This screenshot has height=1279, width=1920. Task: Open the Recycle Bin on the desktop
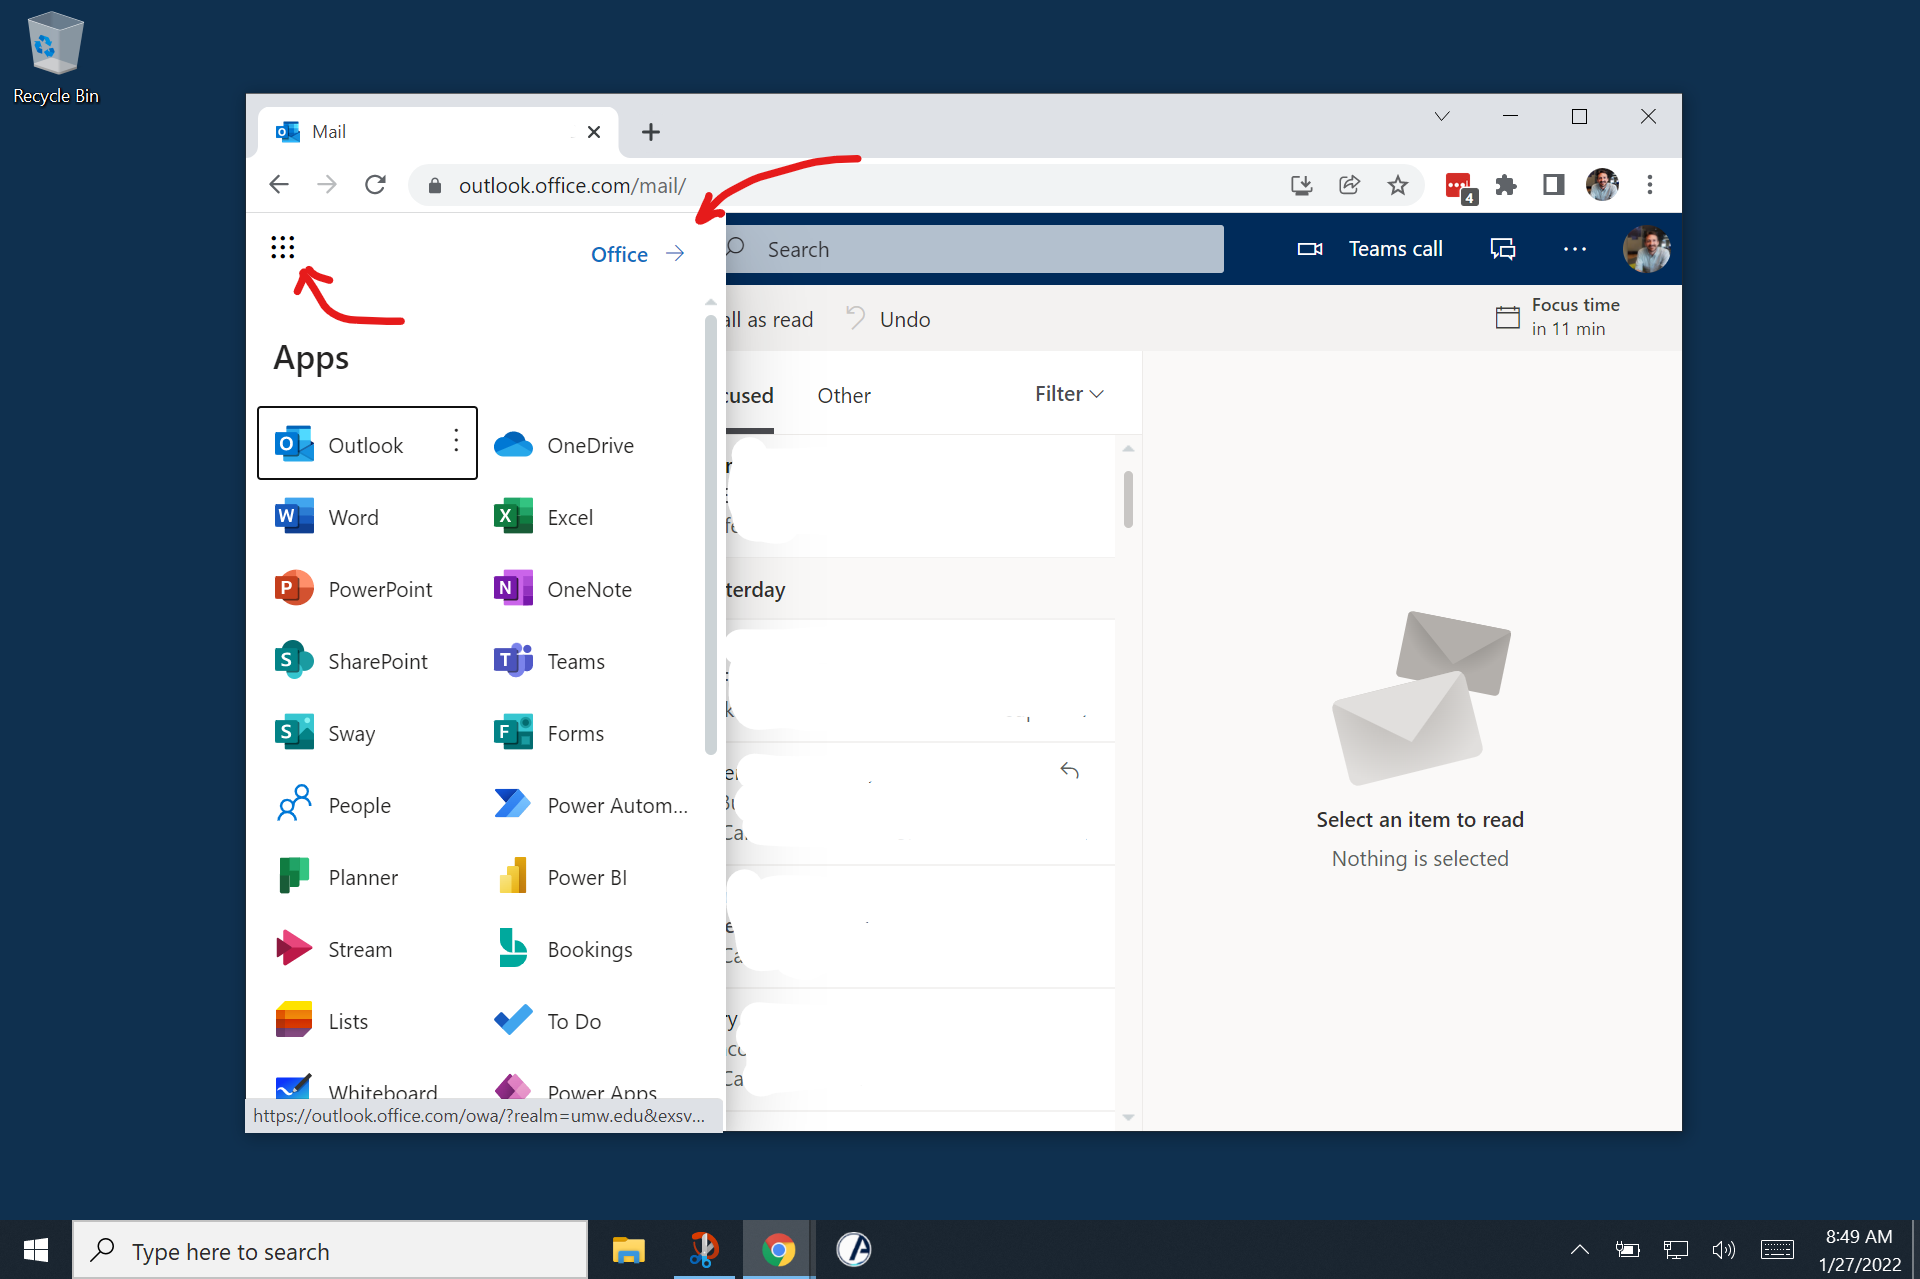[56, 58]
